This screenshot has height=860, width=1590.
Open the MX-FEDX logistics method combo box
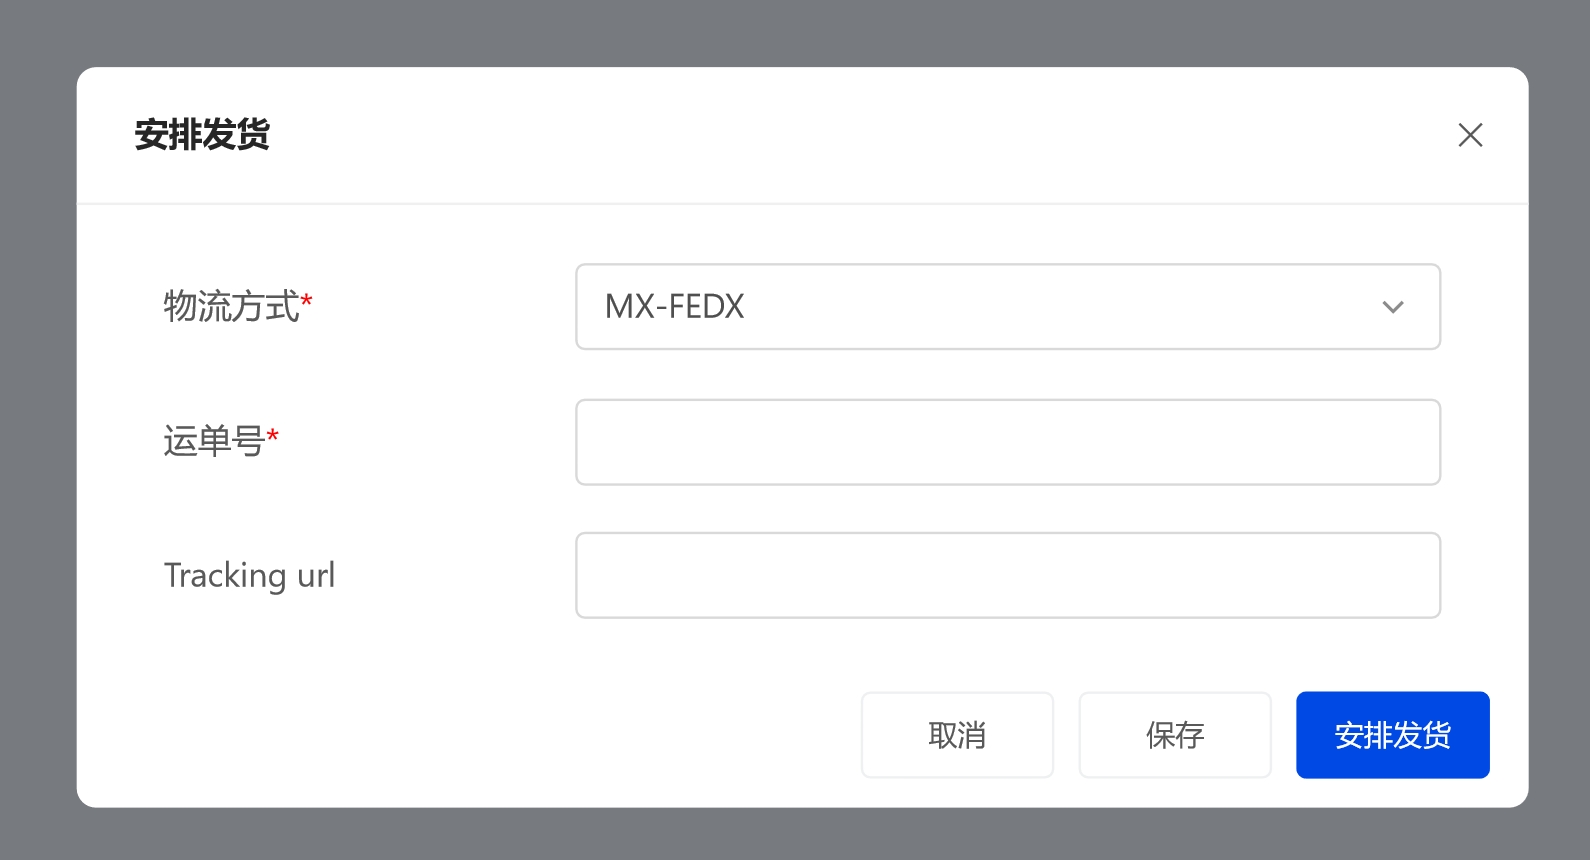pos(1007,307)
